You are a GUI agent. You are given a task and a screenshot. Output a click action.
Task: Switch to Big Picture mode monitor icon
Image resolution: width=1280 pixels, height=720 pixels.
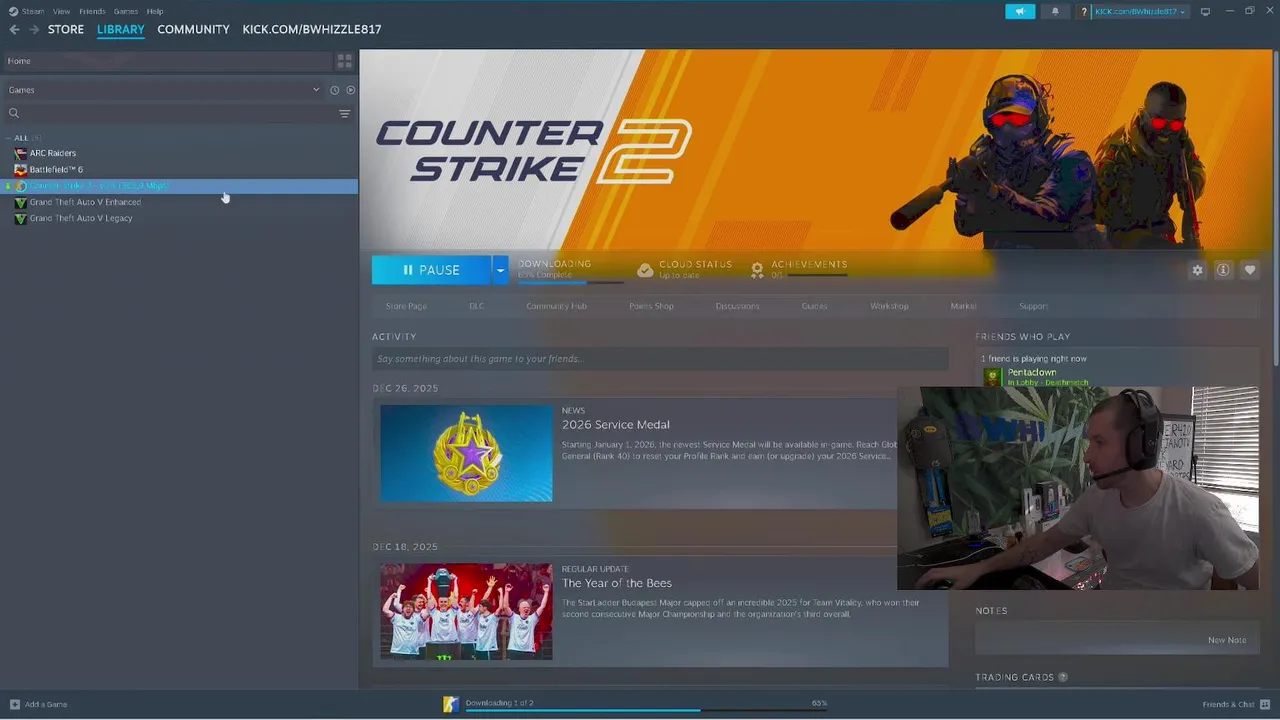[1205, 11]
